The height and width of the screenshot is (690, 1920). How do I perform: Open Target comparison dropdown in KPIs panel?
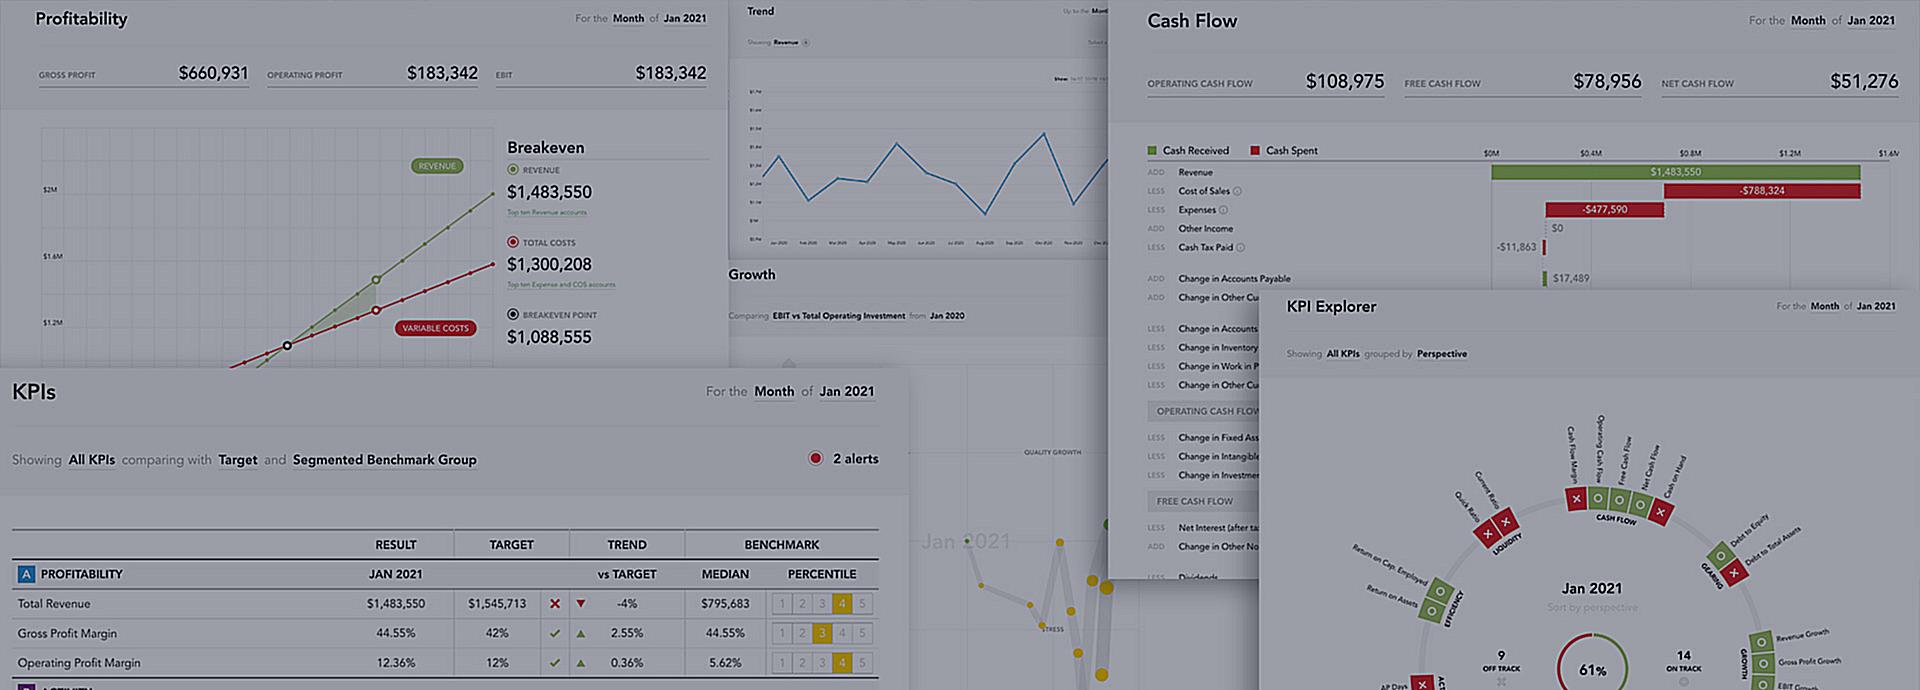(238, 460)
